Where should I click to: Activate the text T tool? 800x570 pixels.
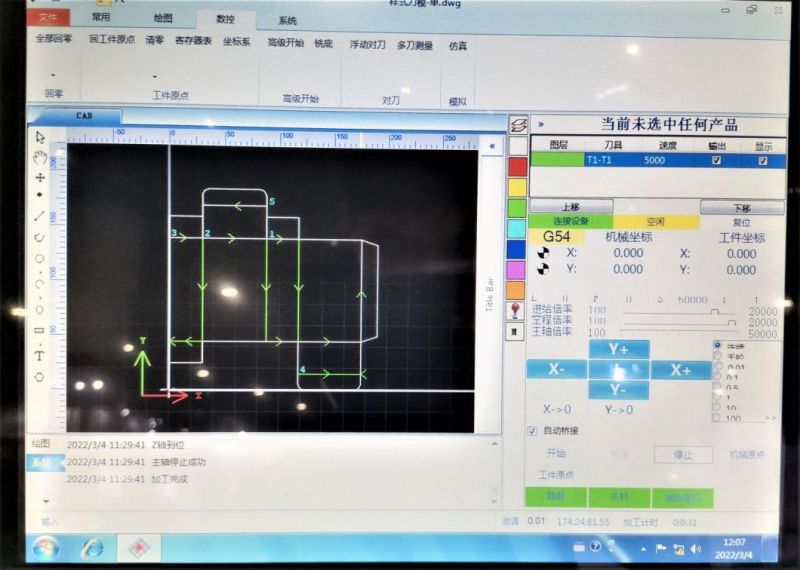click(39, 356)
